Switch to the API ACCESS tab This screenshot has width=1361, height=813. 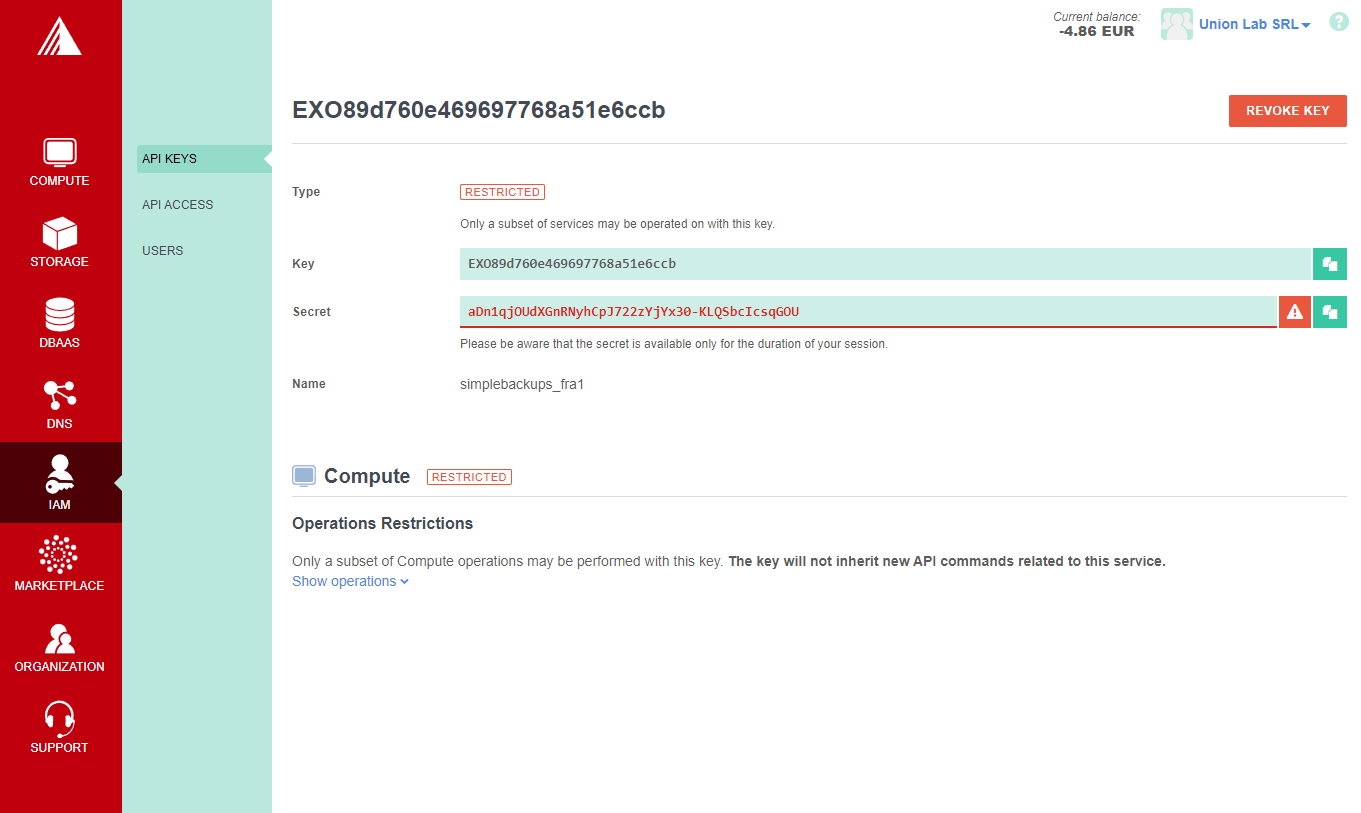click(x=177, y=204)
